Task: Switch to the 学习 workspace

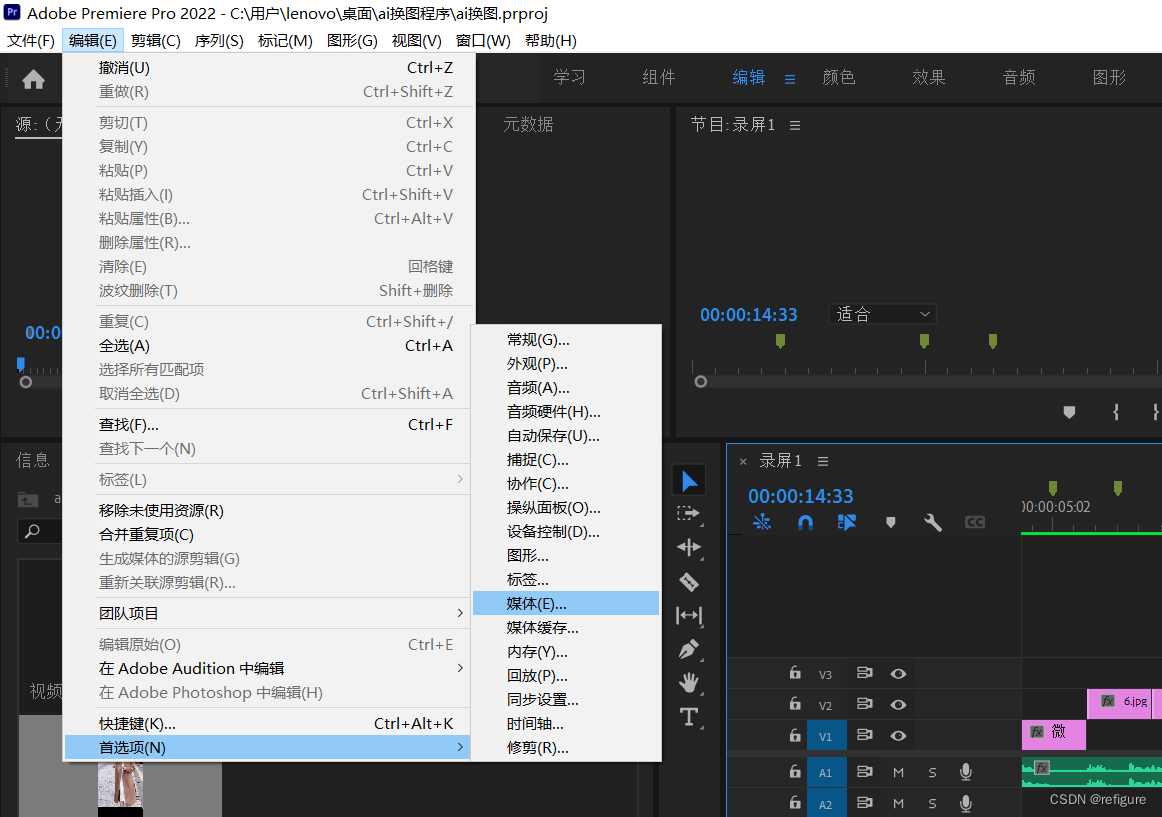Action: tap(569, 78)
